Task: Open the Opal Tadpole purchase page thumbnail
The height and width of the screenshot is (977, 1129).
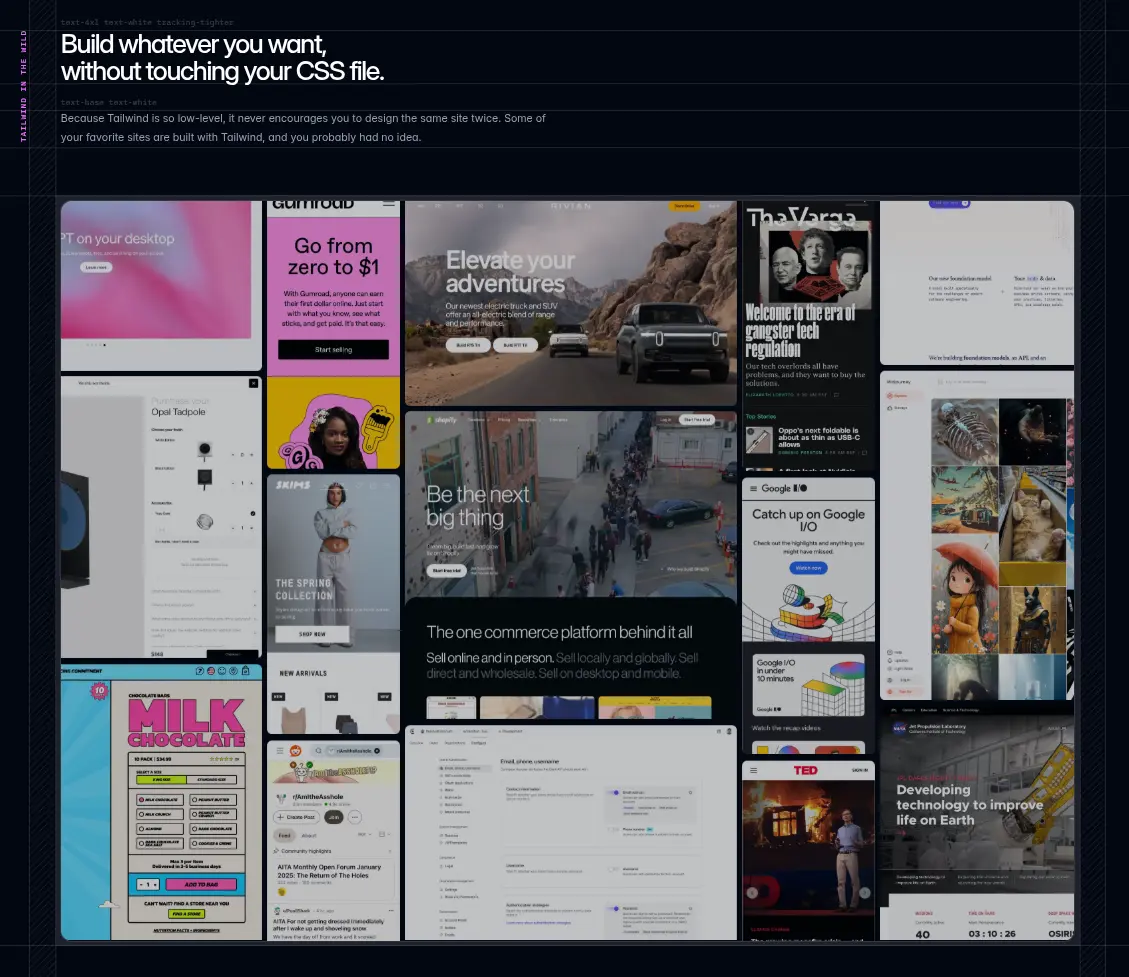Action: [161, 517]
